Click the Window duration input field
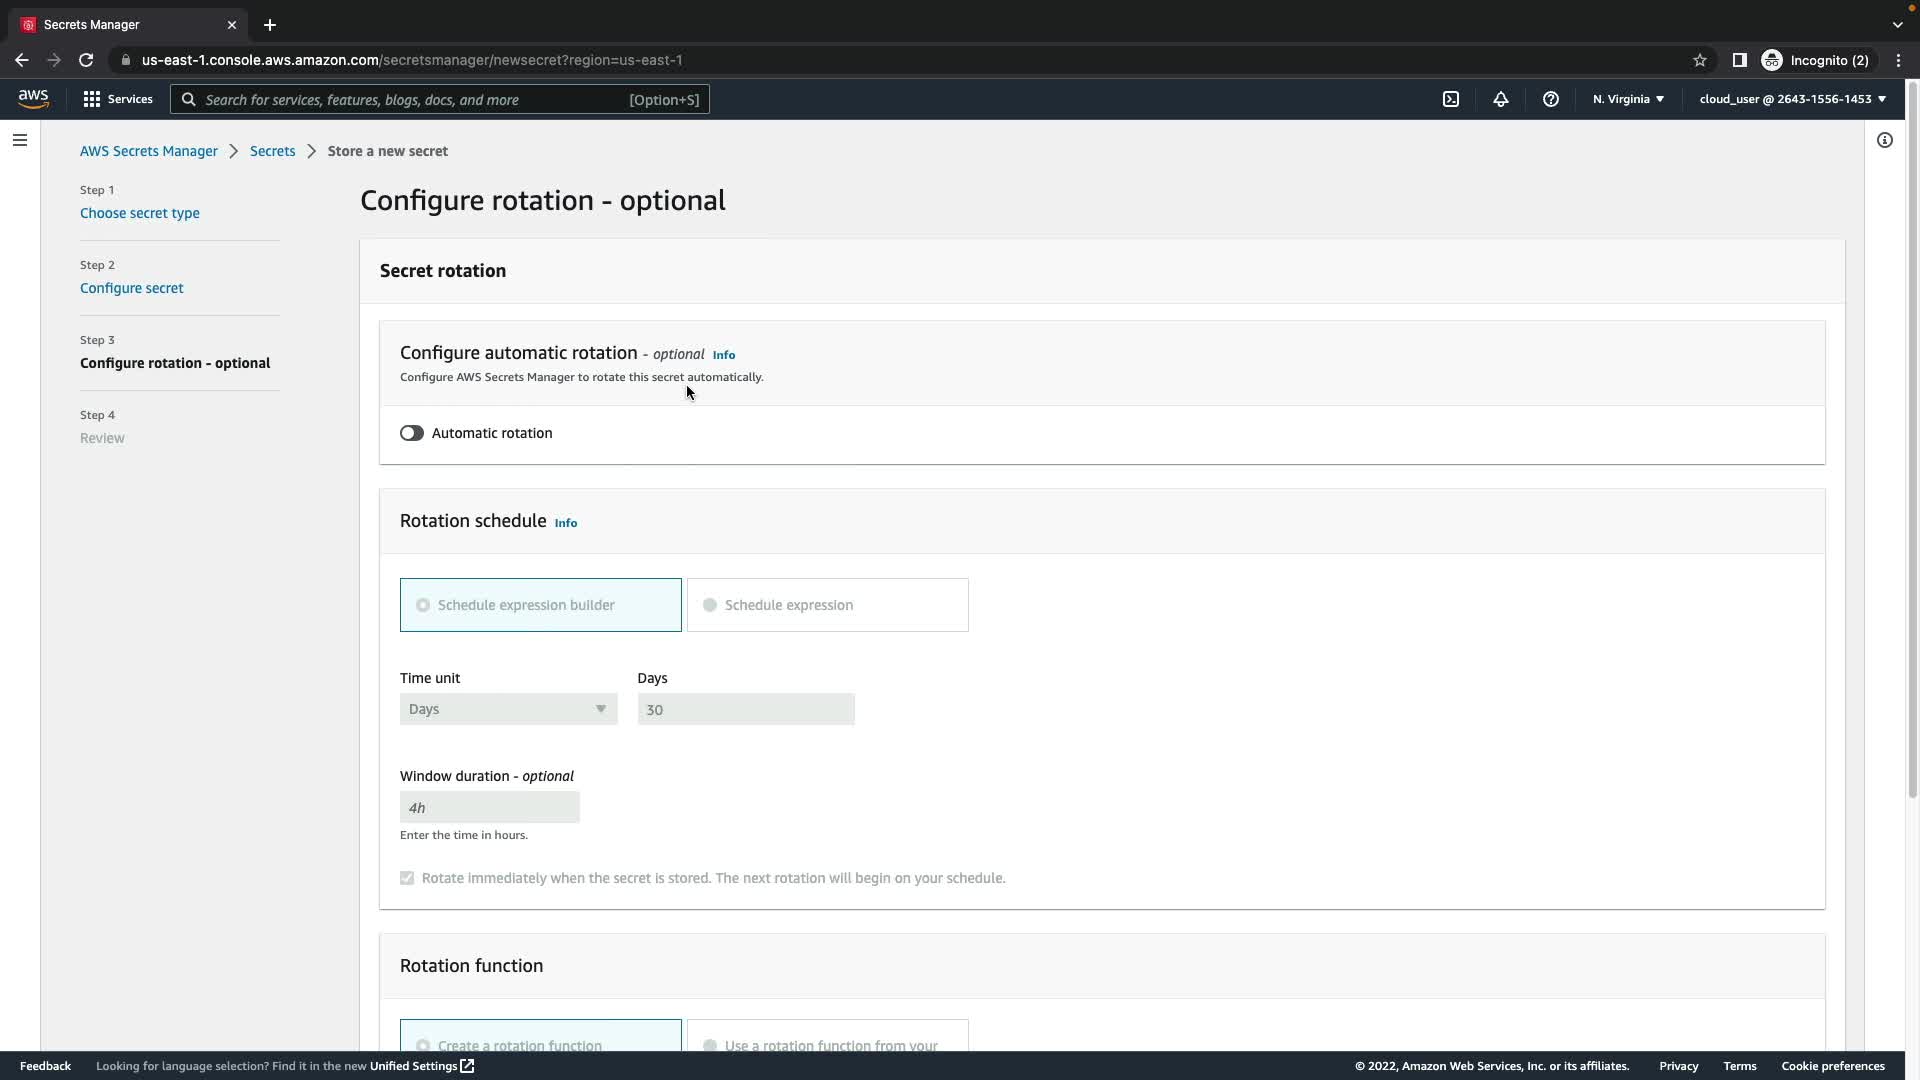1920x1080 pixels. 489,807
